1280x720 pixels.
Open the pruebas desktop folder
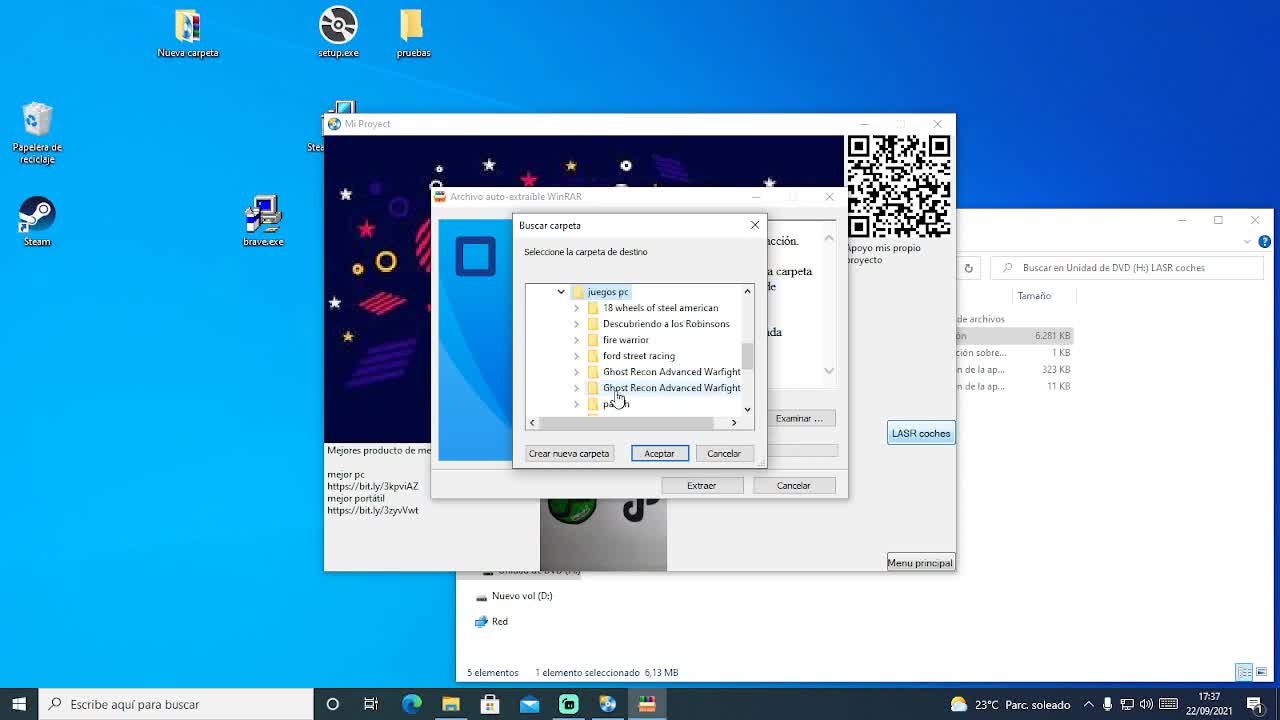413,33
